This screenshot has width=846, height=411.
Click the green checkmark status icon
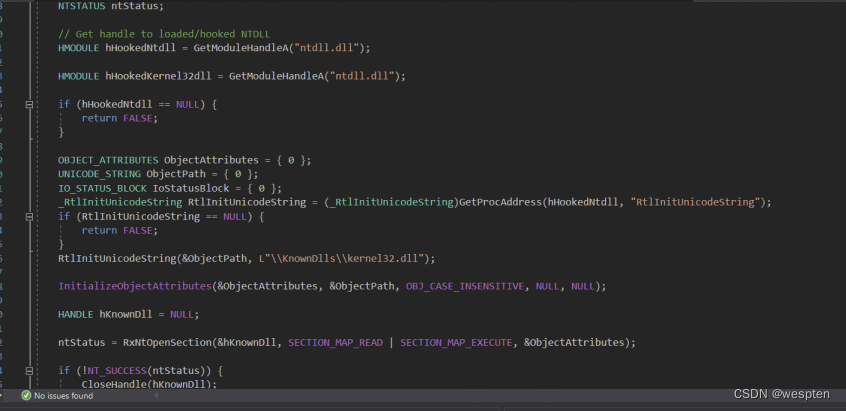[x=26, y=396]
